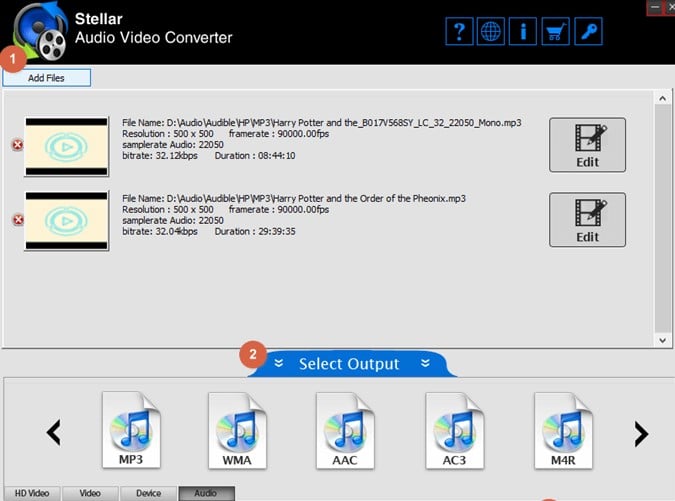This screenshot has width=675, height=501.
Task: Remove the B017V568SY mp3 file with red X
Action: click(x=18, y=145)
